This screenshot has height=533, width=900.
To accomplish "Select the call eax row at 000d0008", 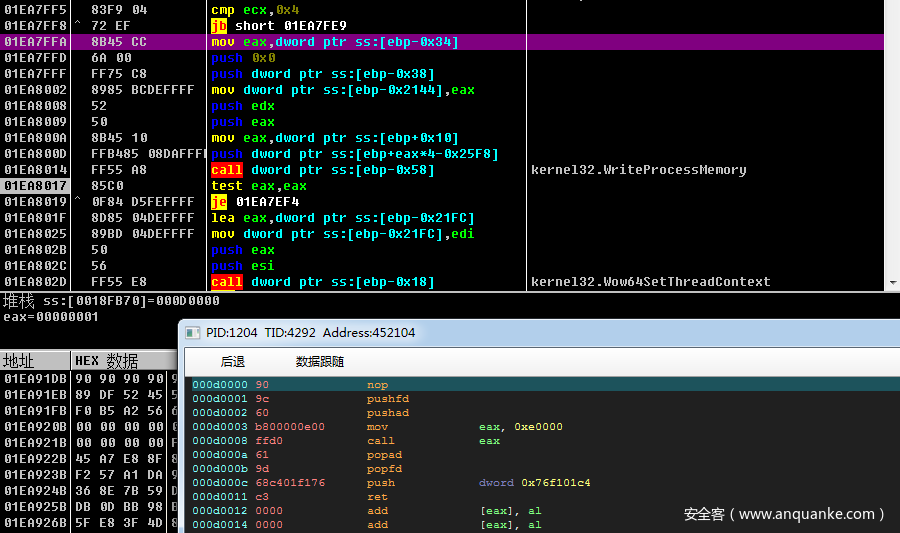I will click(x=380, y=441).
